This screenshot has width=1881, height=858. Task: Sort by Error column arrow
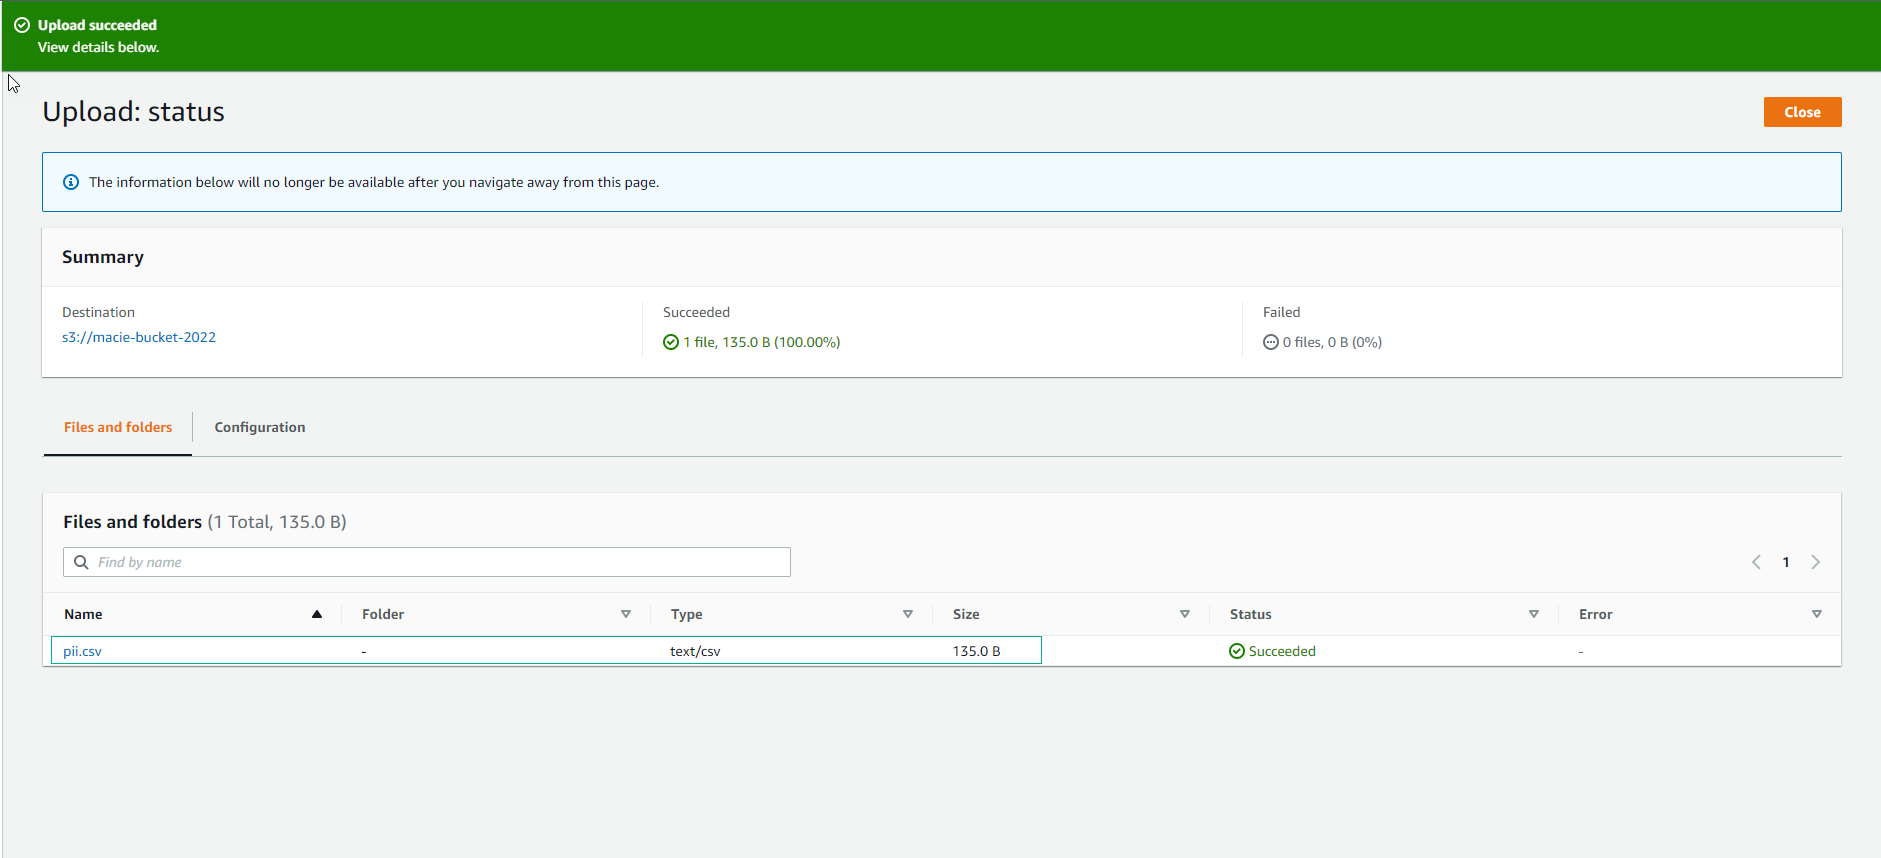[1817, 614]
